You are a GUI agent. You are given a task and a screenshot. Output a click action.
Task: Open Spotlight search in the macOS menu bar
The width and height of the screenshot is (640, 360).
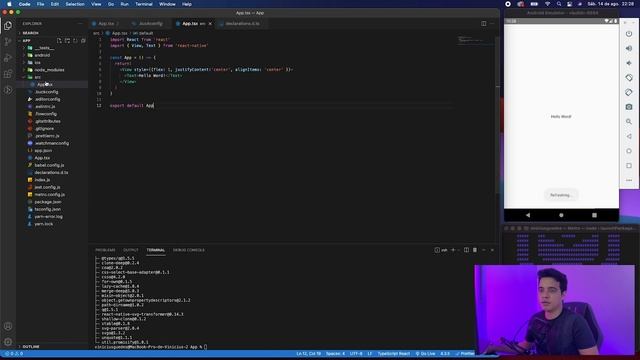pyautogui.click(x=559, y=4)
